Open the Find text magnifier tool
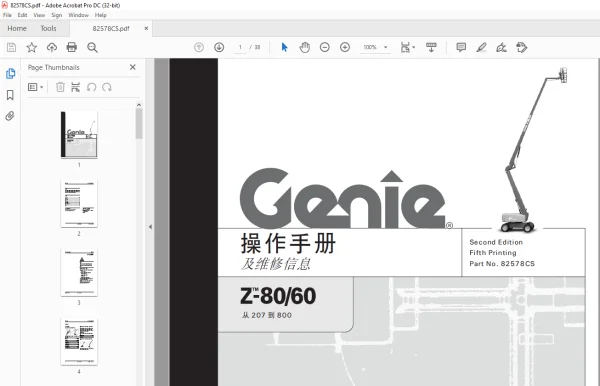Viewport: 600px width, 386px height. pos(92,47)
